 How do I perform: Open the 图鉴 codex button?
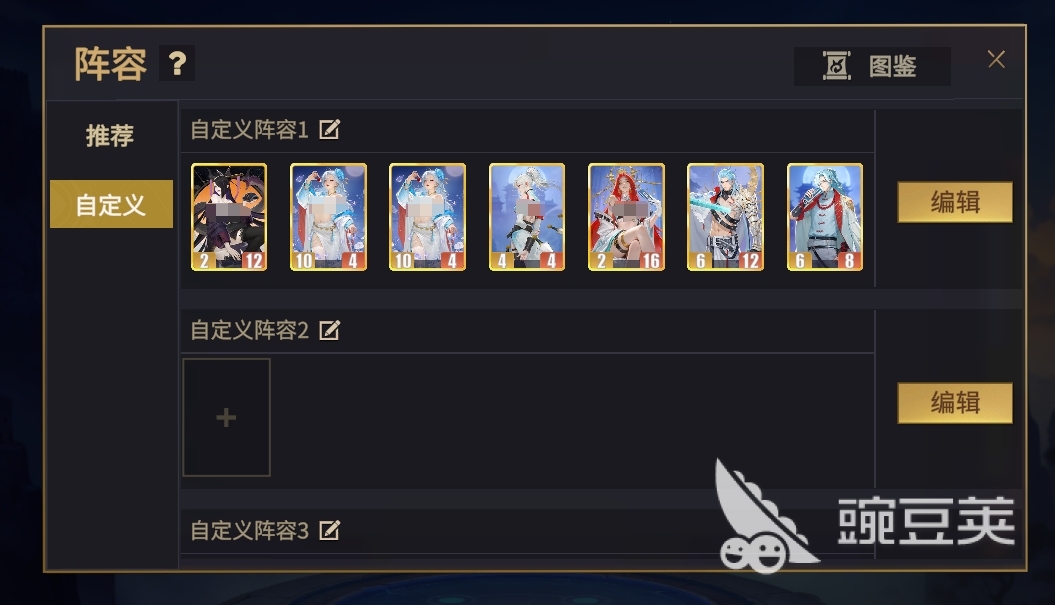tap(872, 66)
